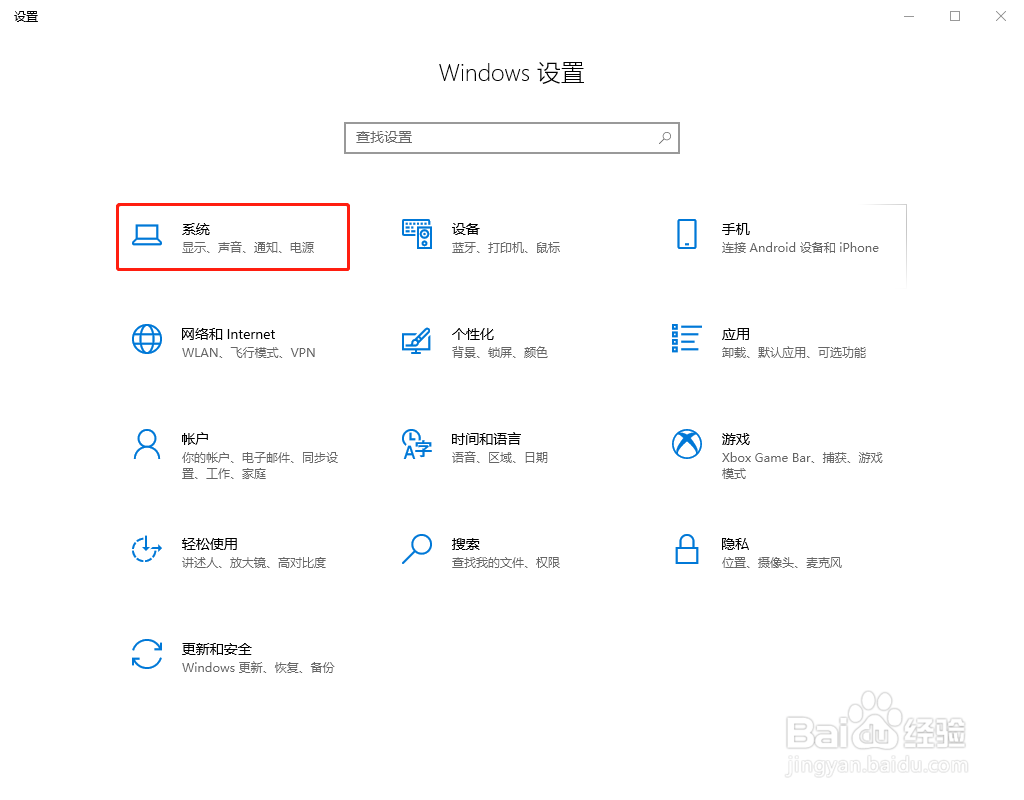Open the 游戏 settings title
The height and width of the screenshot is (800, 1024).
tap(735, 439)
